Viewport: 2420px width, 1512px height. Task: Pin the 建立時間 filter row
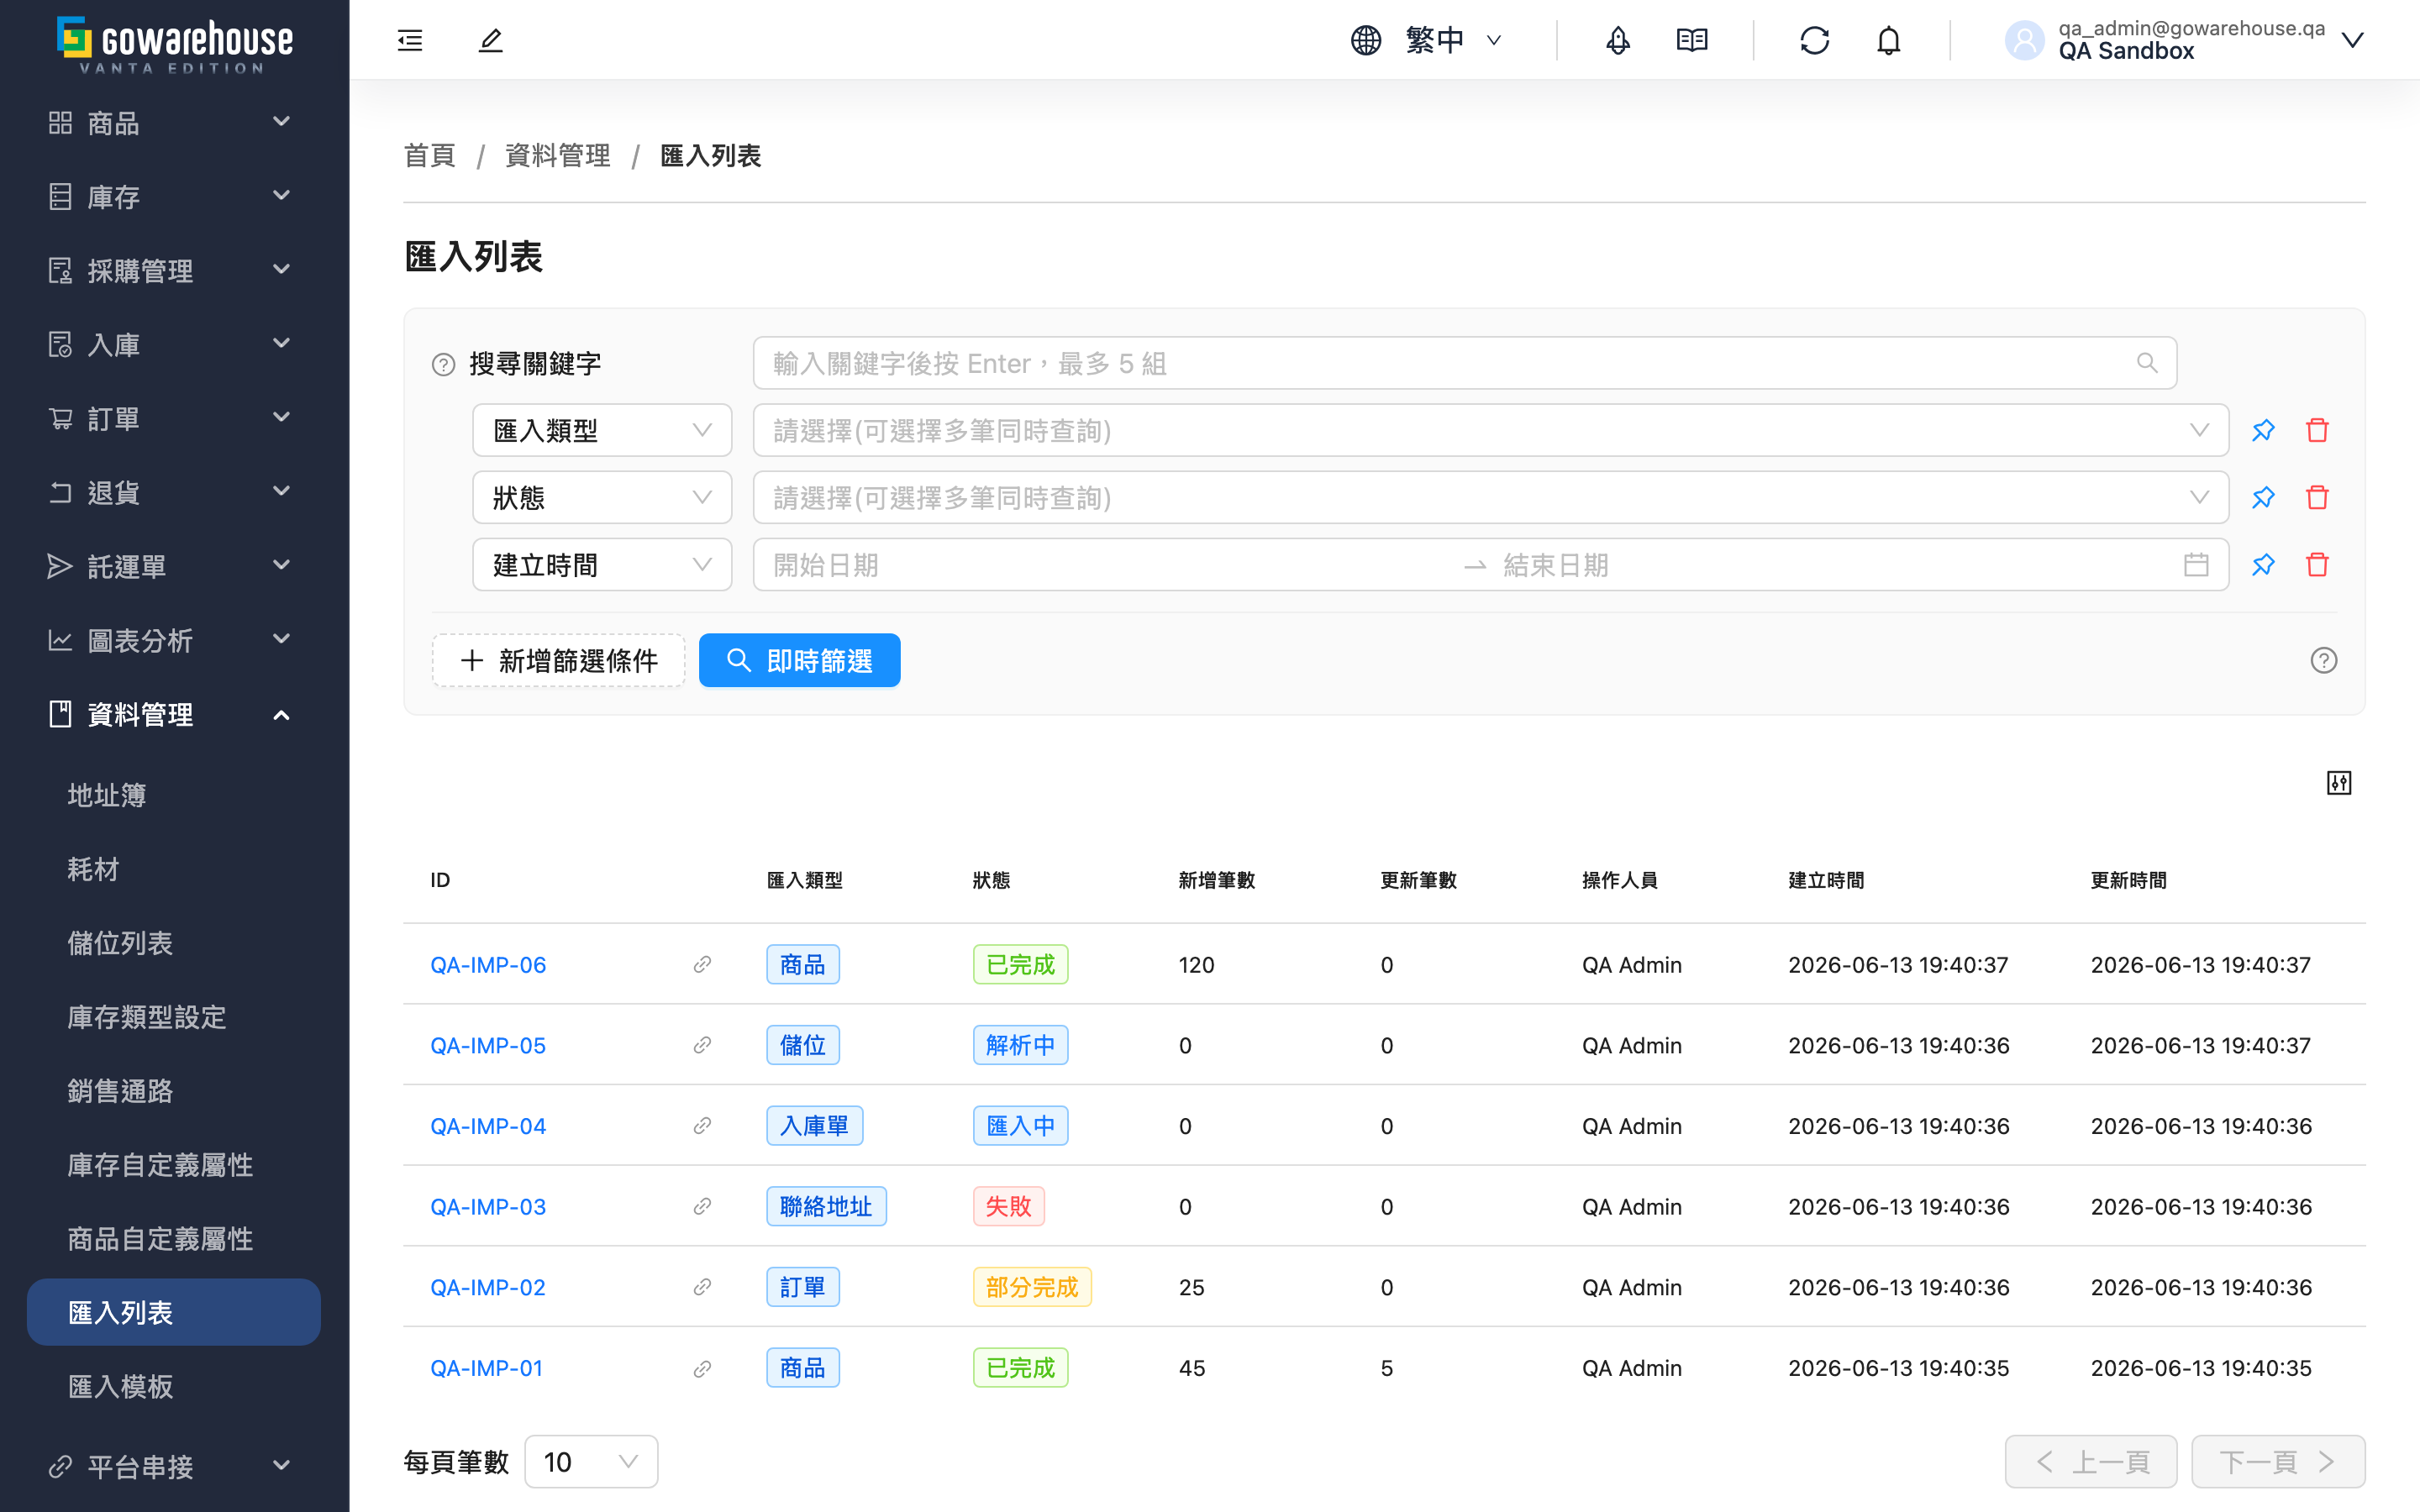point(2263,564)
